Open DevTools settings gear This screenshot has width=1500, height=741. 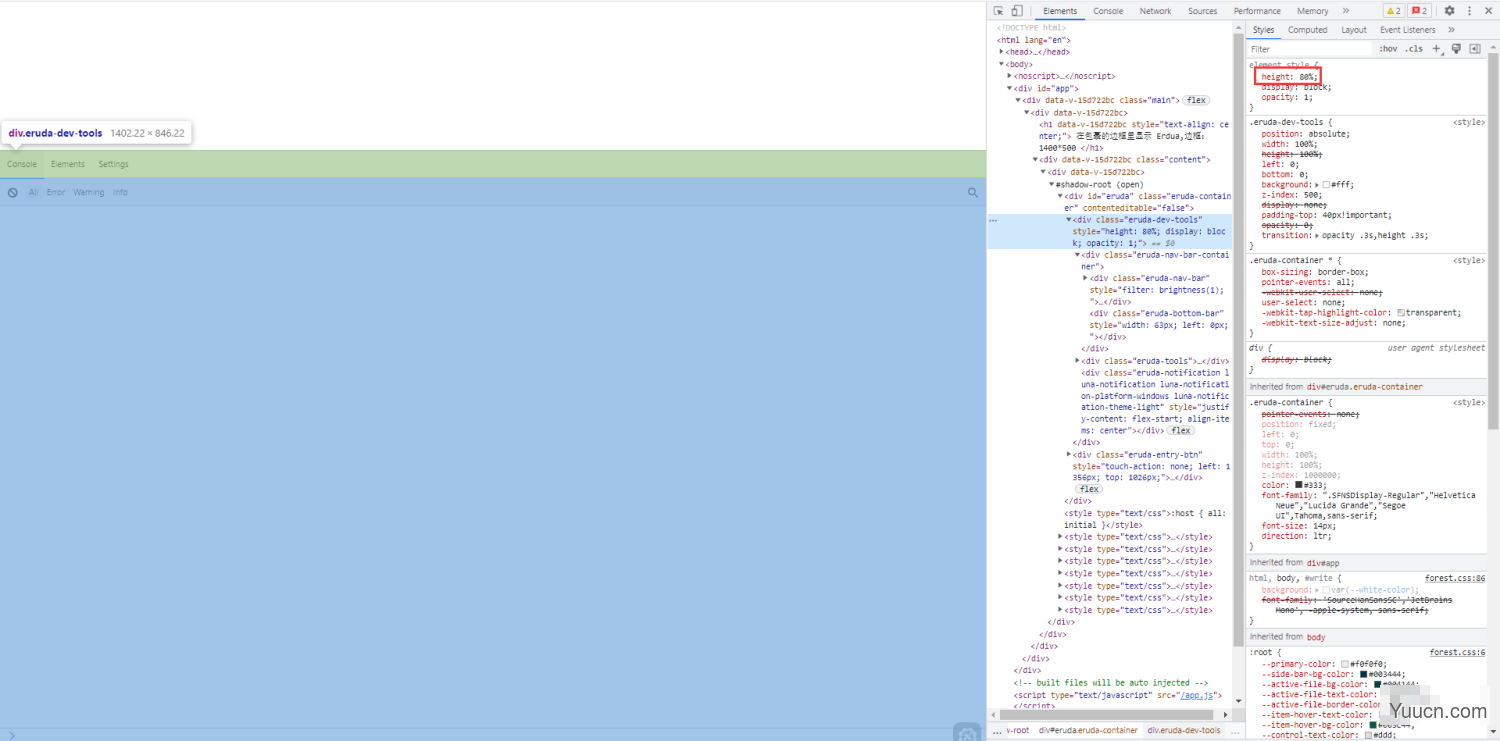tap(1449, 11)
